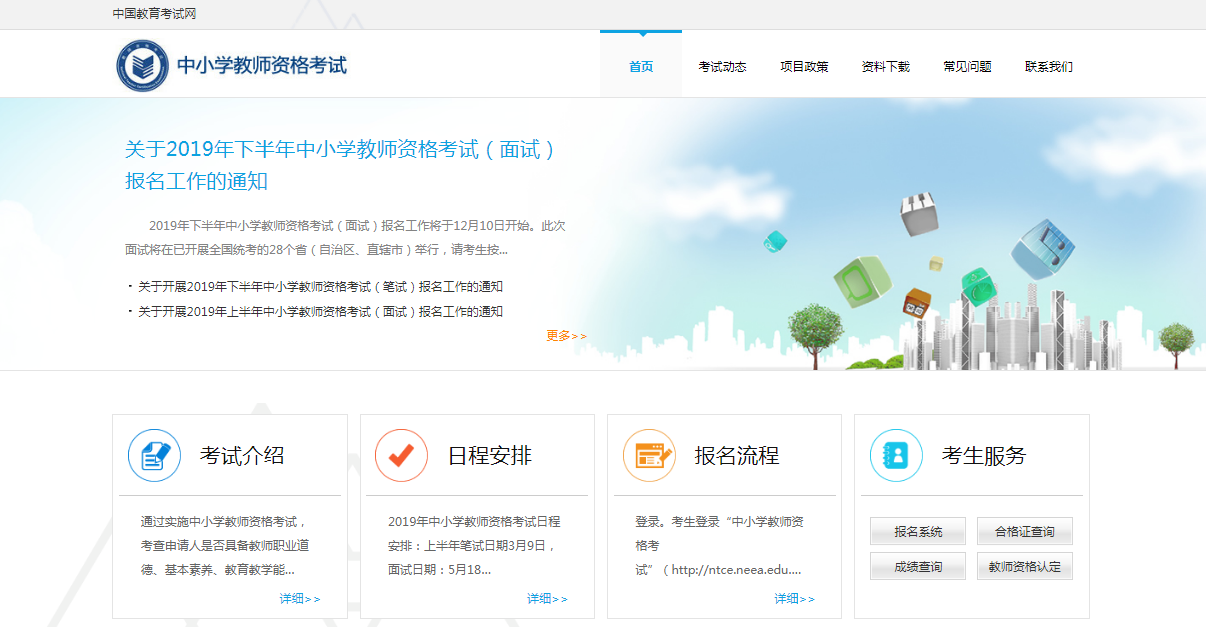Go to the 考试动态 menu item
The image size is (1206, 627).
pyautogui.click(x=722, y=67)
